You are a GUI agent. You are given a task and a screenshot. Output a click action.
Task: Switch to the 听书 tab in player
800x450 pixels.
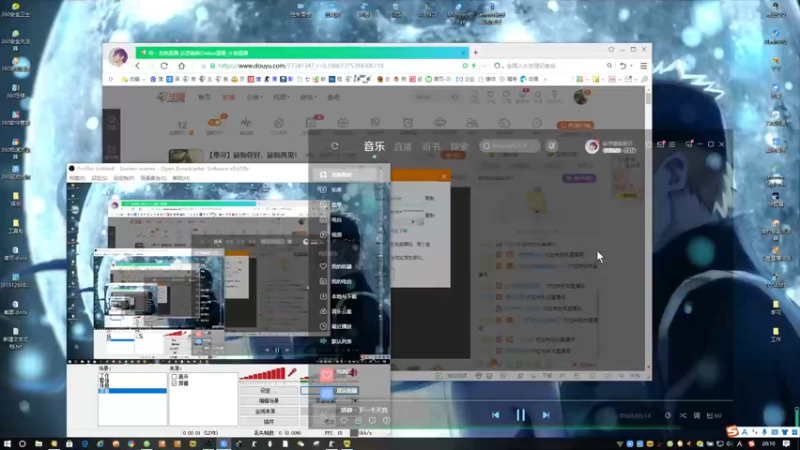(431, 146)
